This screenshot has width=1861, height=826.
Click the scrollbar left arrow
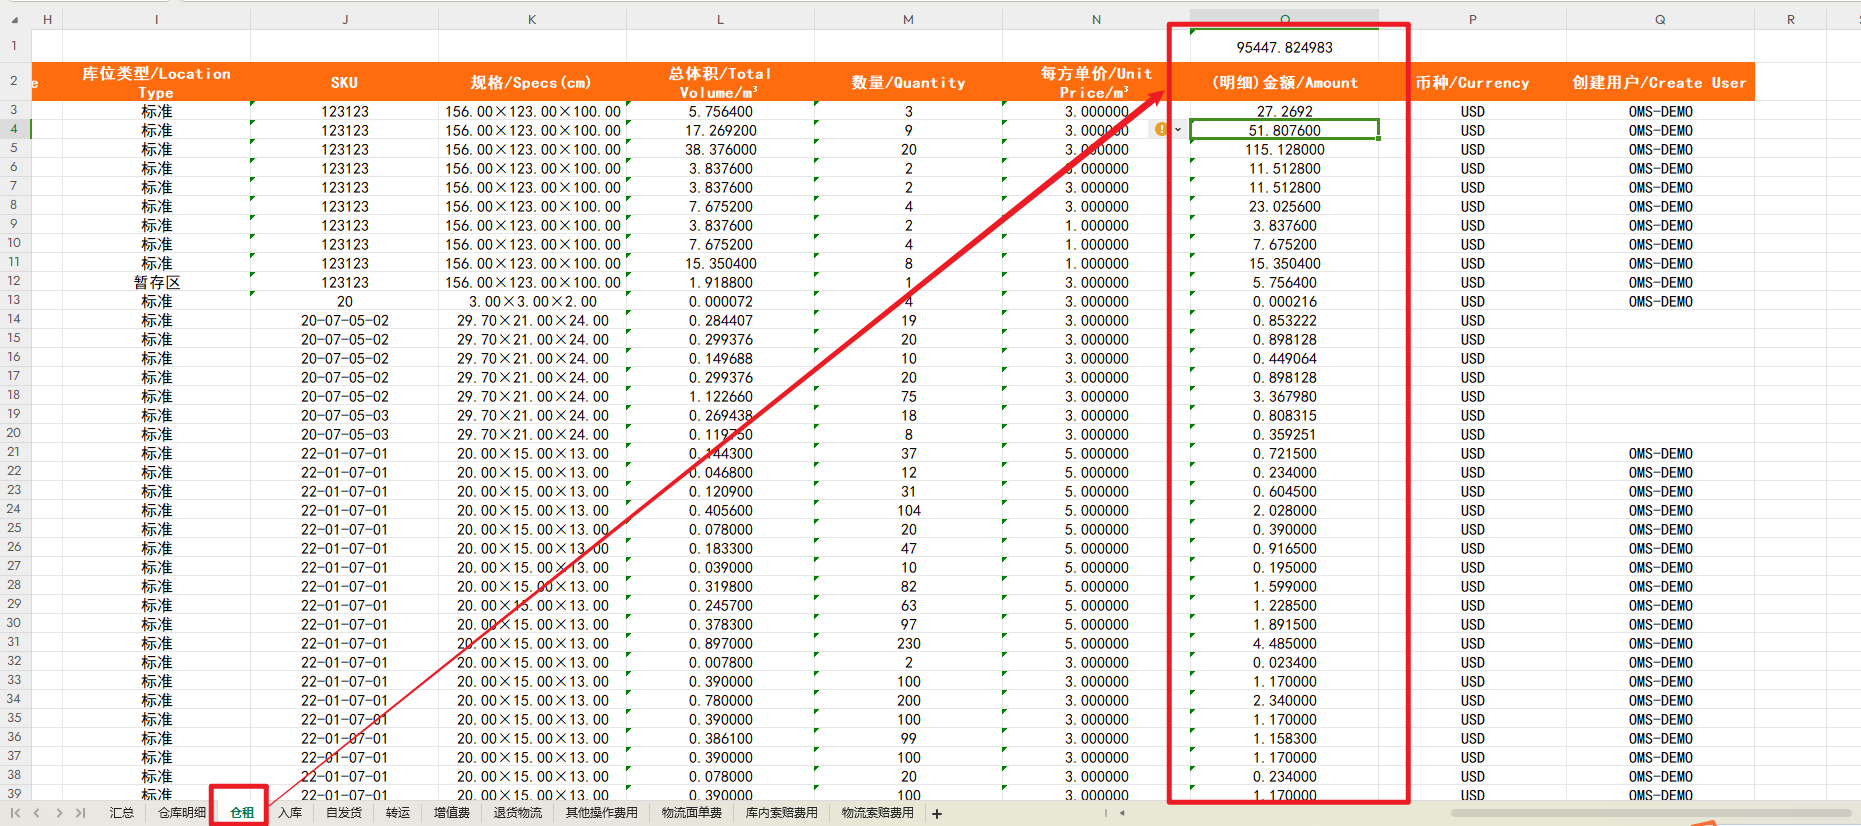click(x=1122, y=813)
